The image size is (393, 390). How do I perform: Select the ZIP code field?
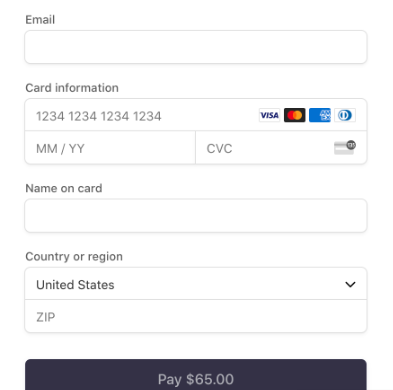196,316
